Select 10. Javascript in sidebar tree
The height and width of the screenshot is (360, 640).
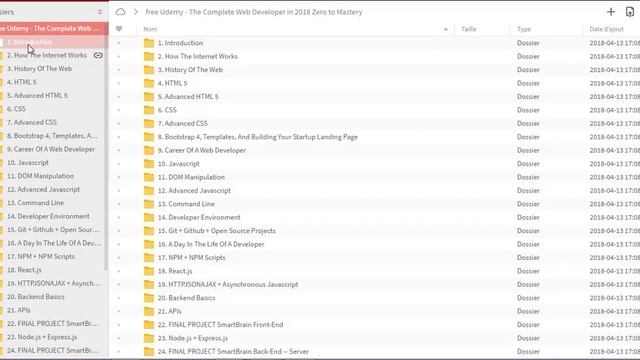pos(28,162)
